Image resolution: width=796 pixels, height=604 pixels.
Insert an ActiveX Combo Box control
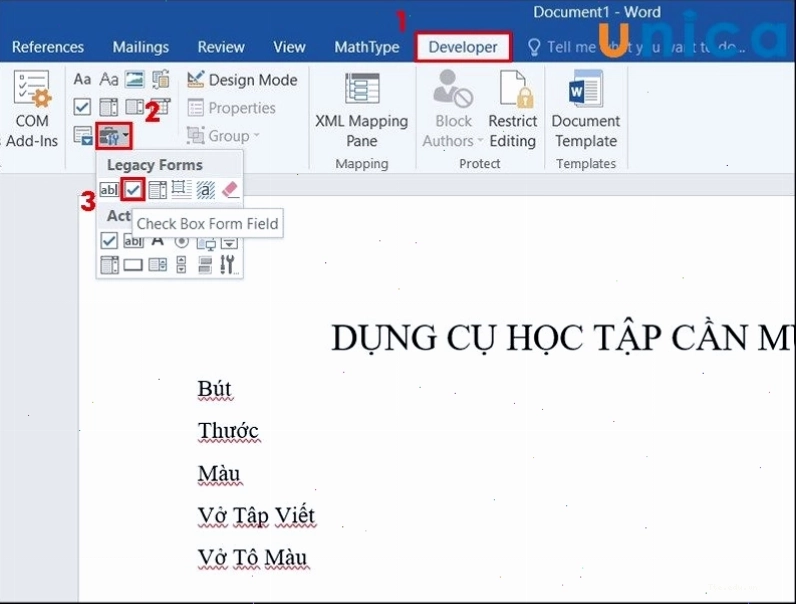click(x=229, y=243)
